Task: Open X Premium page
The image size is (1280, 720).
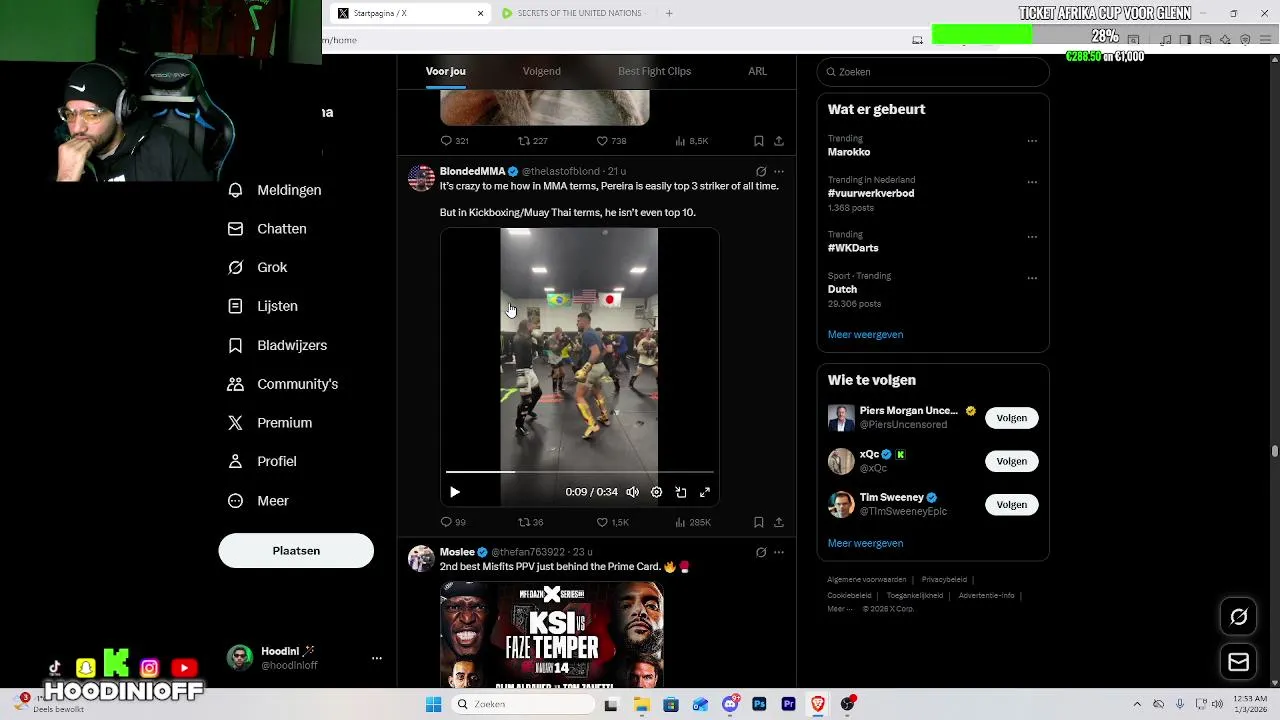Action: coord(270,423)
